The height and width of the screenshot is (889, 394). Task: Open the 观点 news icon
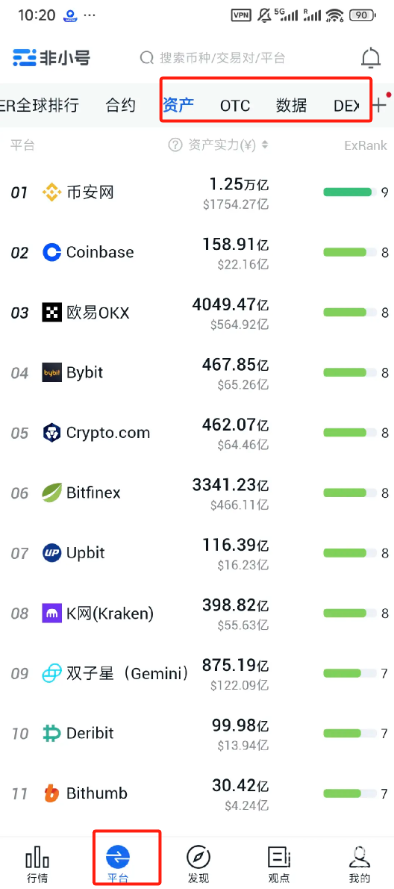(279, 857)
